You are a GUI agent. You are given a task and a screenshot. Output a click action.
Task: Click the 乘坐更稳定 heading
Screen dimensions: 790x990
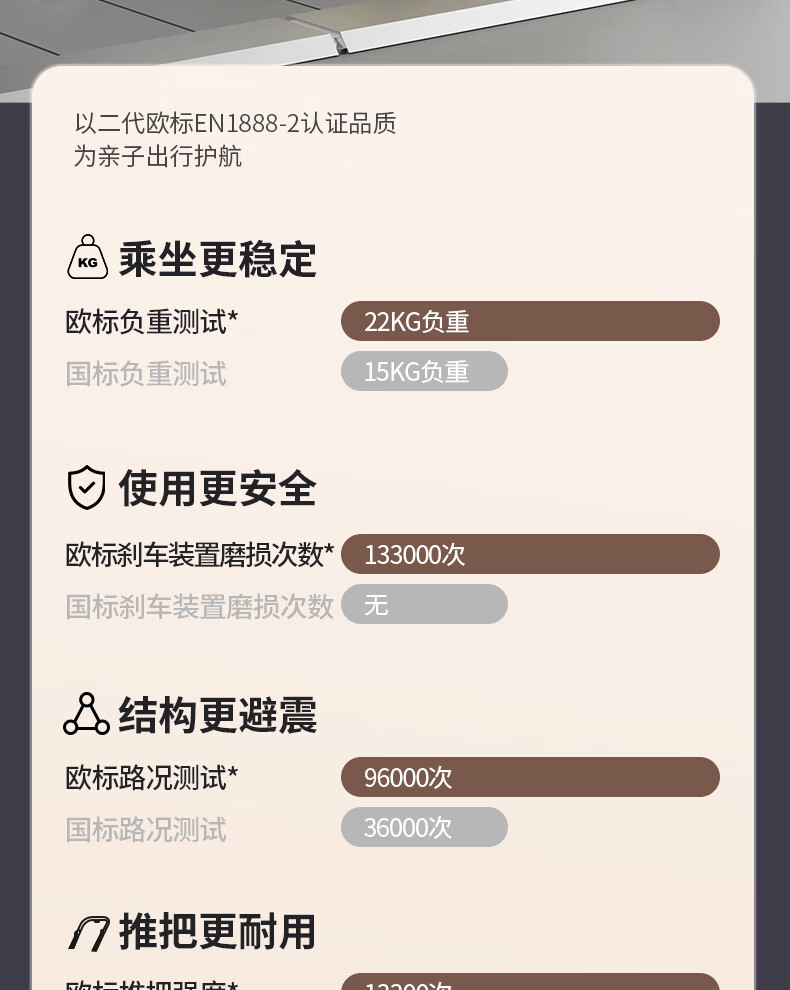(x=217, y=259)
